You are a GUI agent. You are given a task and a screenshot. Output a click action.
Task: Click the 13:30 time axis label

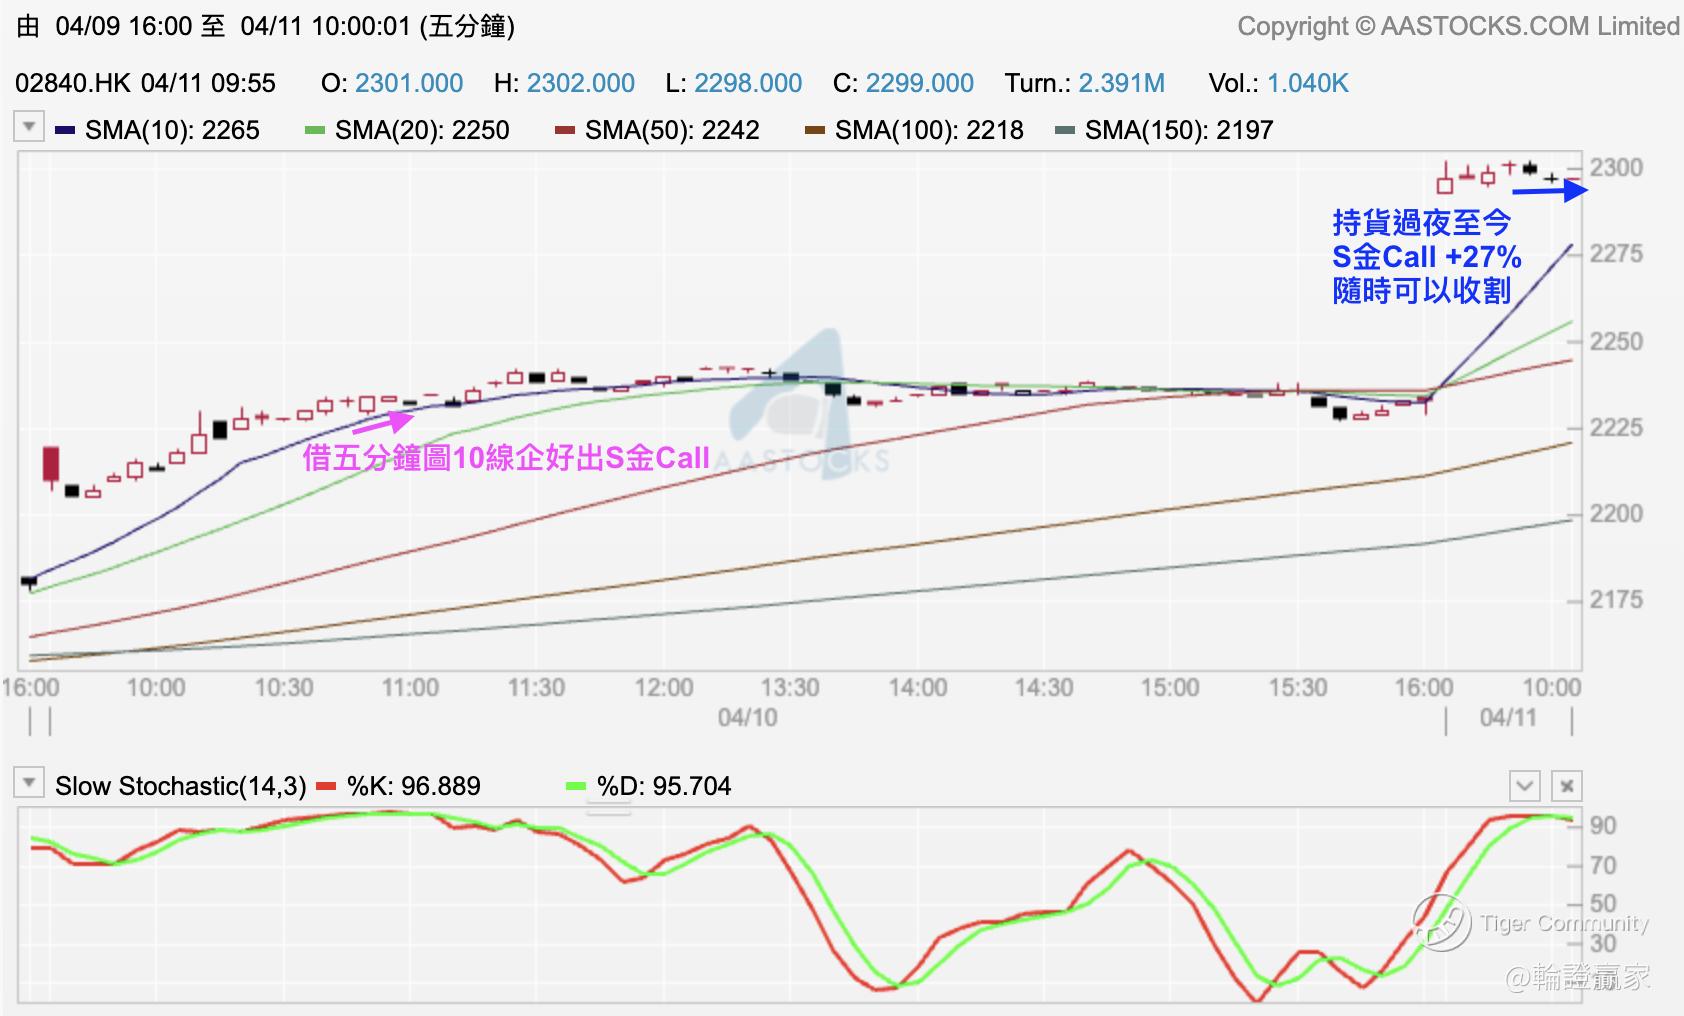point(790,688)
